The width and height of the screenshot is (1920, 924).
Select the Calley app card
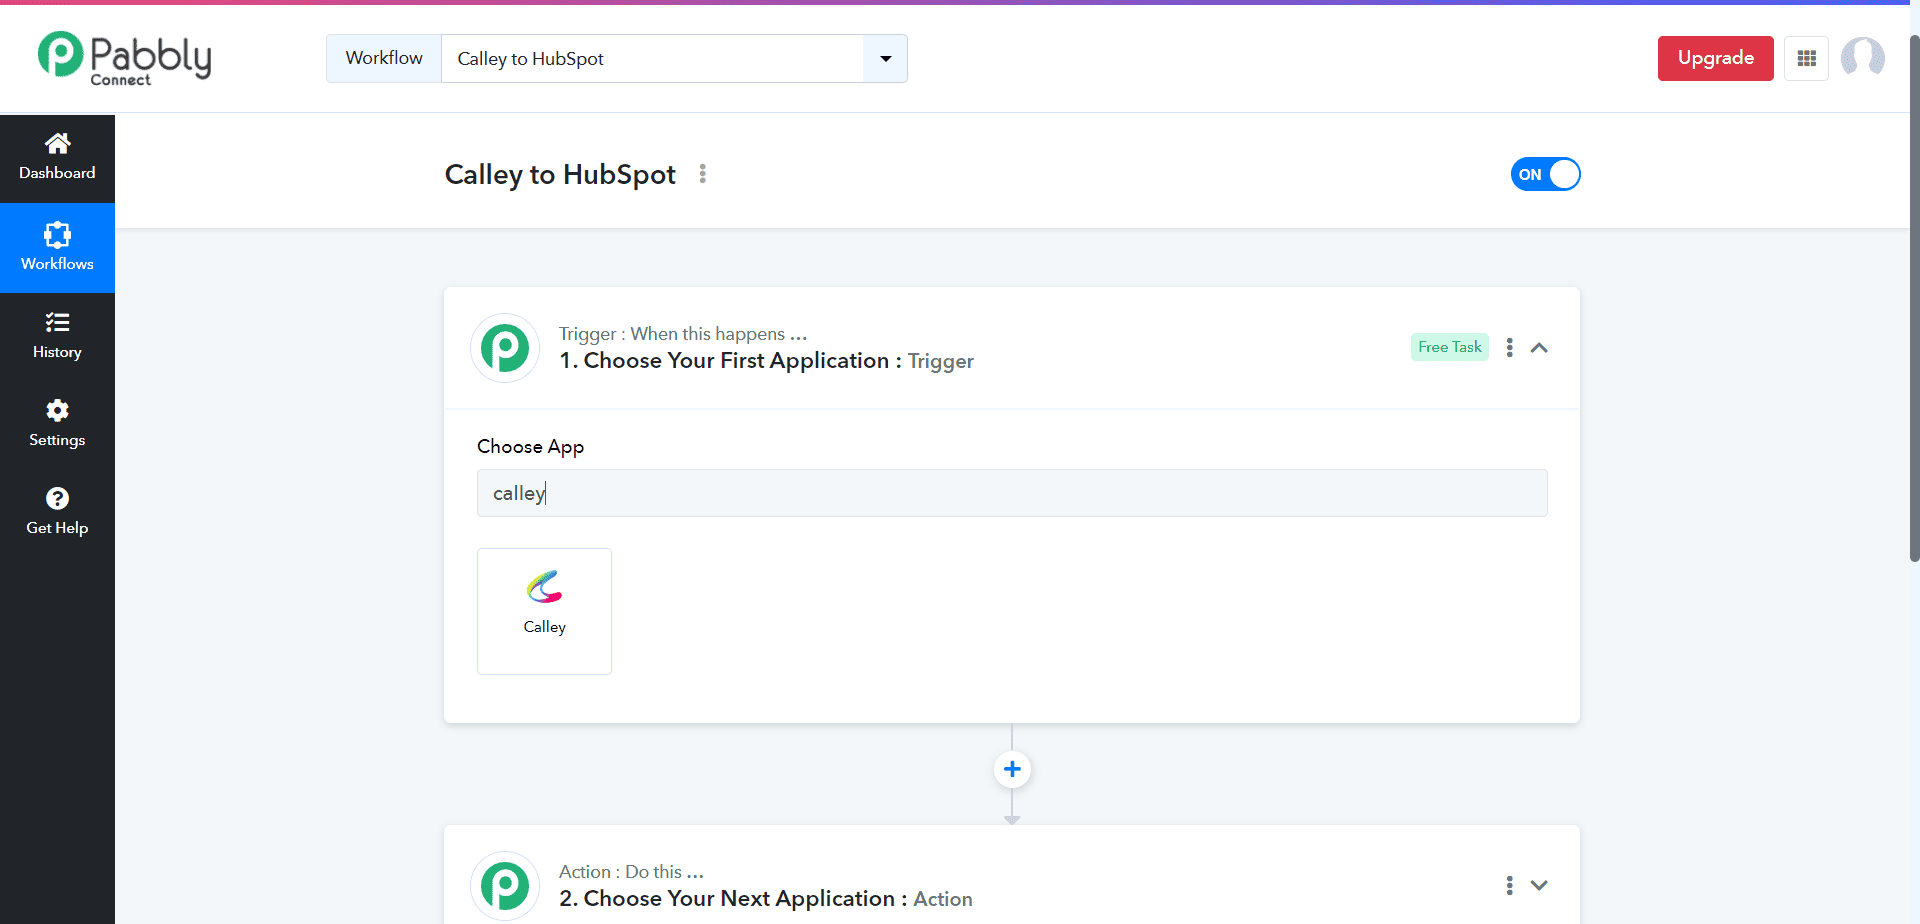[544, 611]
